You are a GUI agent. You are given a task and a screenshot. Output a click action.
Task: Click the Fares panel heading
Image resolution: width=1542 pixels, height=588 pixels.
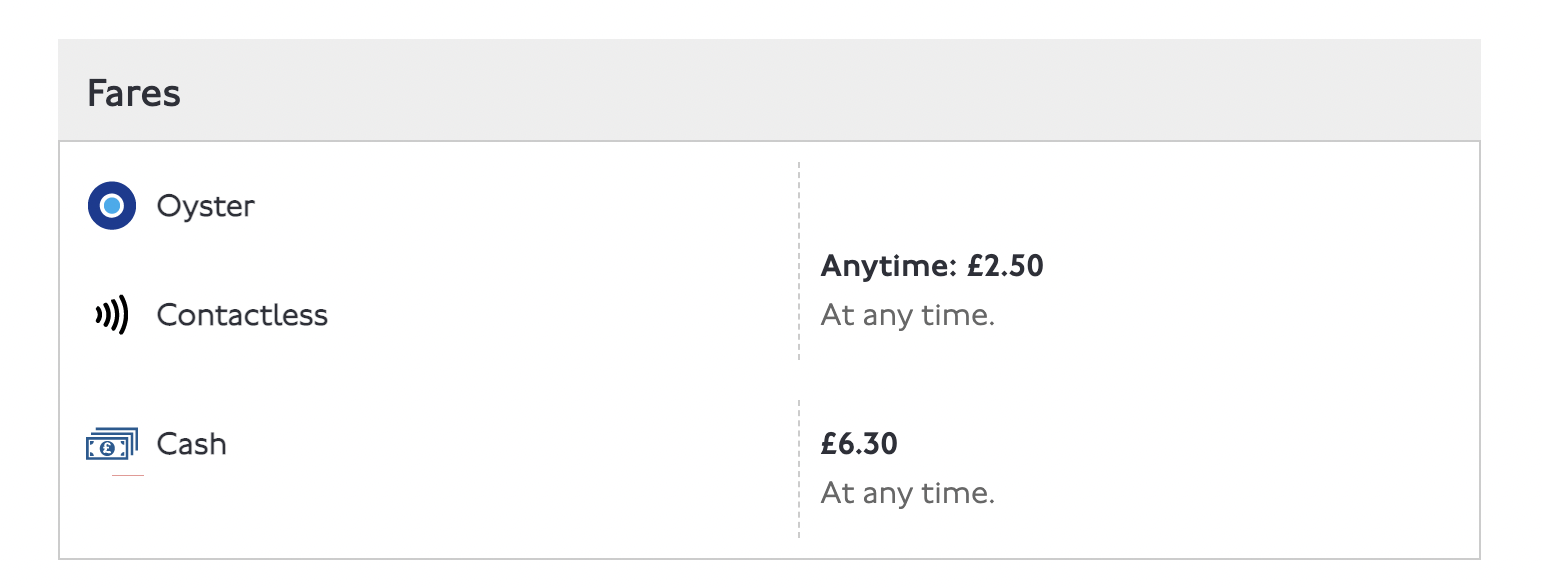(134, 94)
